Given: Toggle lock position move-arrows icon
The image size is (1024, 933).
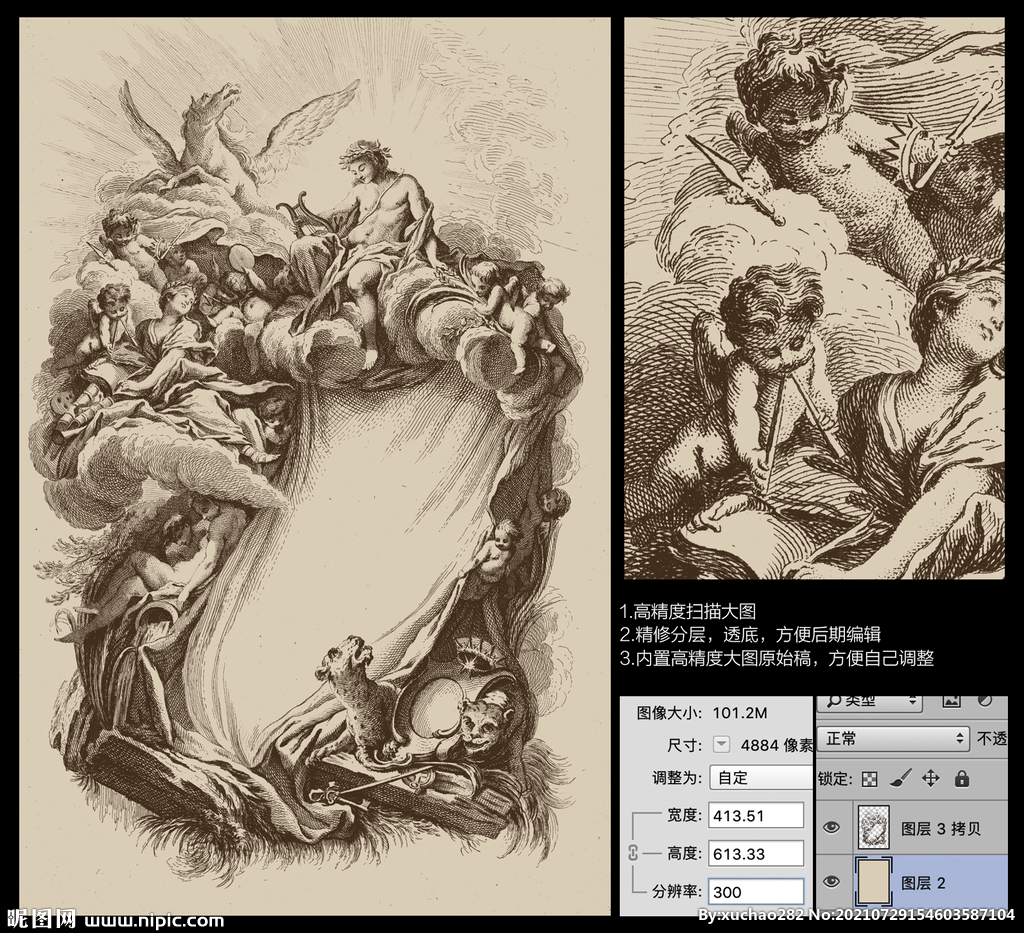Looking at the screenshot, I should click(x=931, y=778).
